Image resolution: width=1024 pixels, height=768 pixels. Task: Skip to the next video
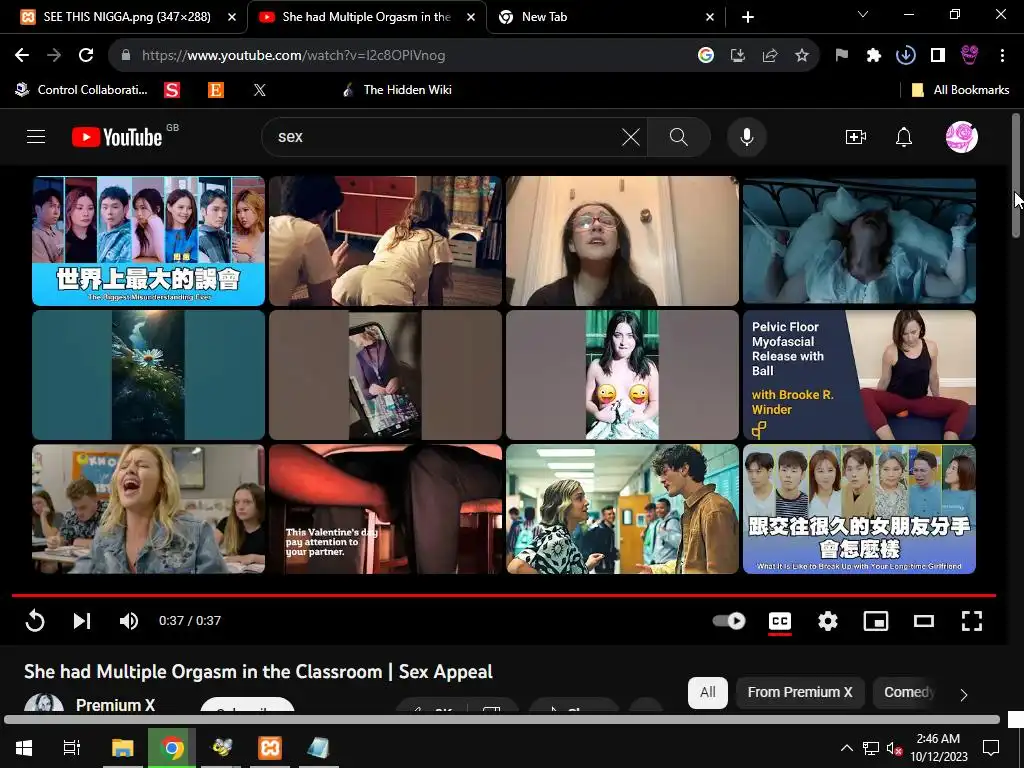pos(82,620)
